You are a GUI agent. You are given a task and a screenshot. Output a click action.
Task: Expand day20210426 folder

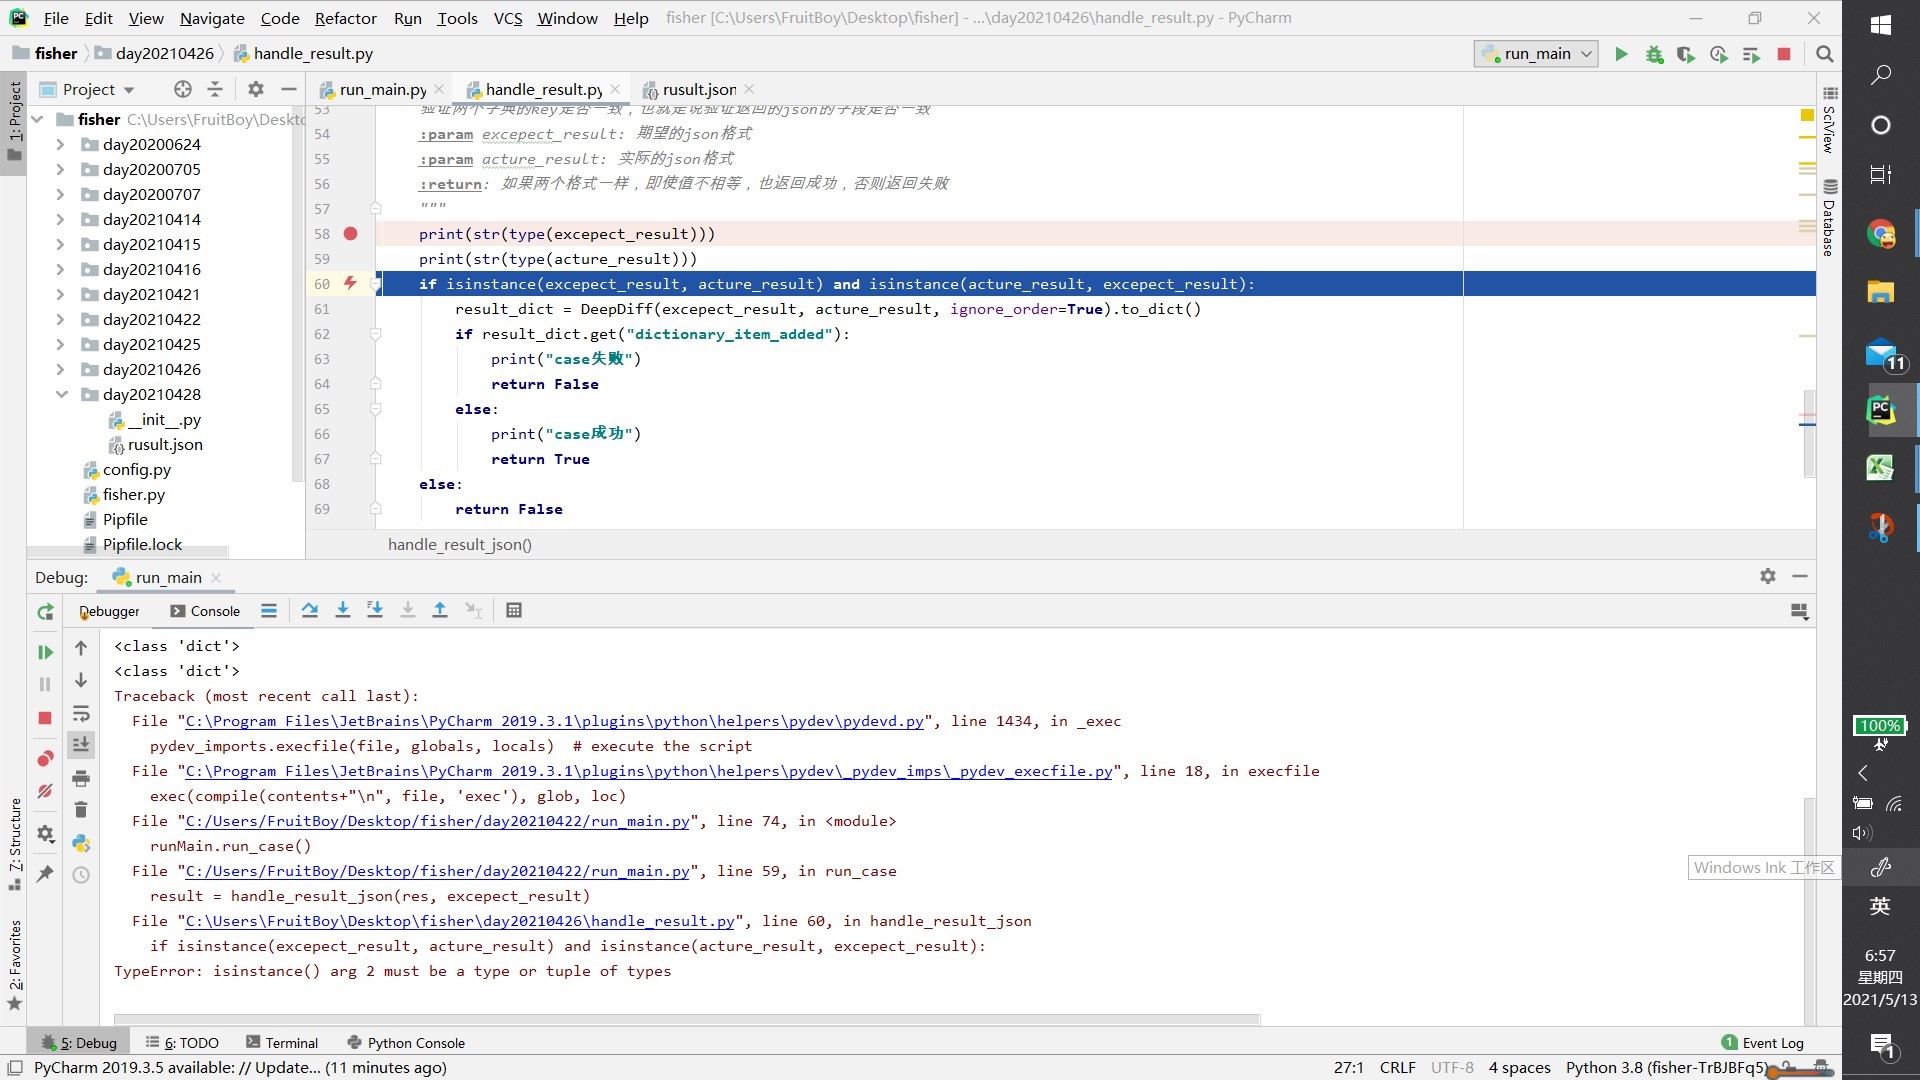pos(60,369)
